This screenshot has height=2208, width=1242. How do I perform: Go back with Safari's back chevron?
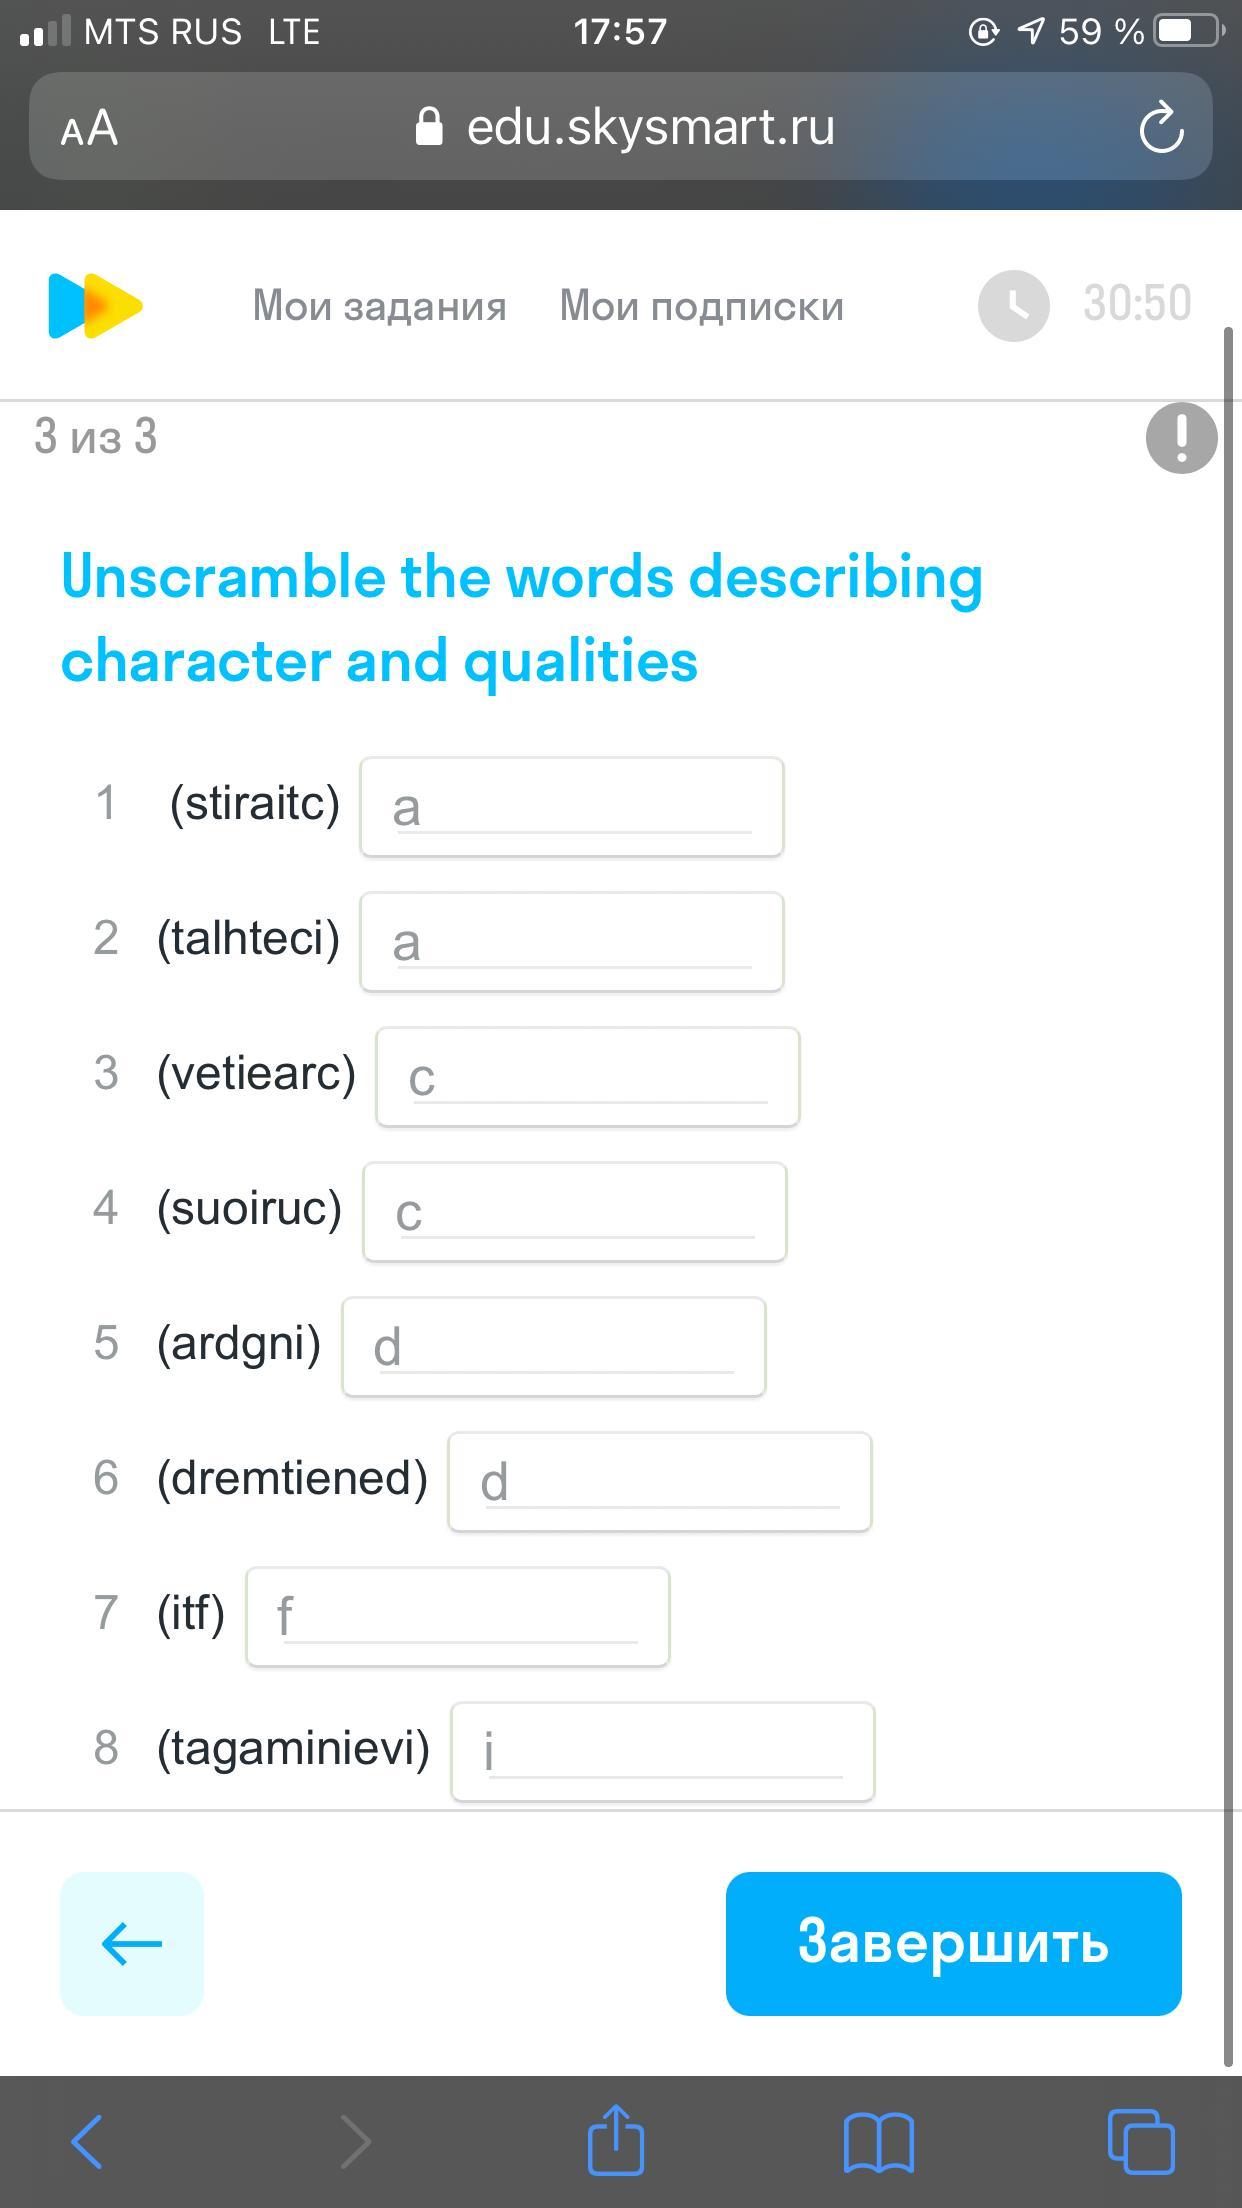pyautogui.click(x=88, y=2140)
